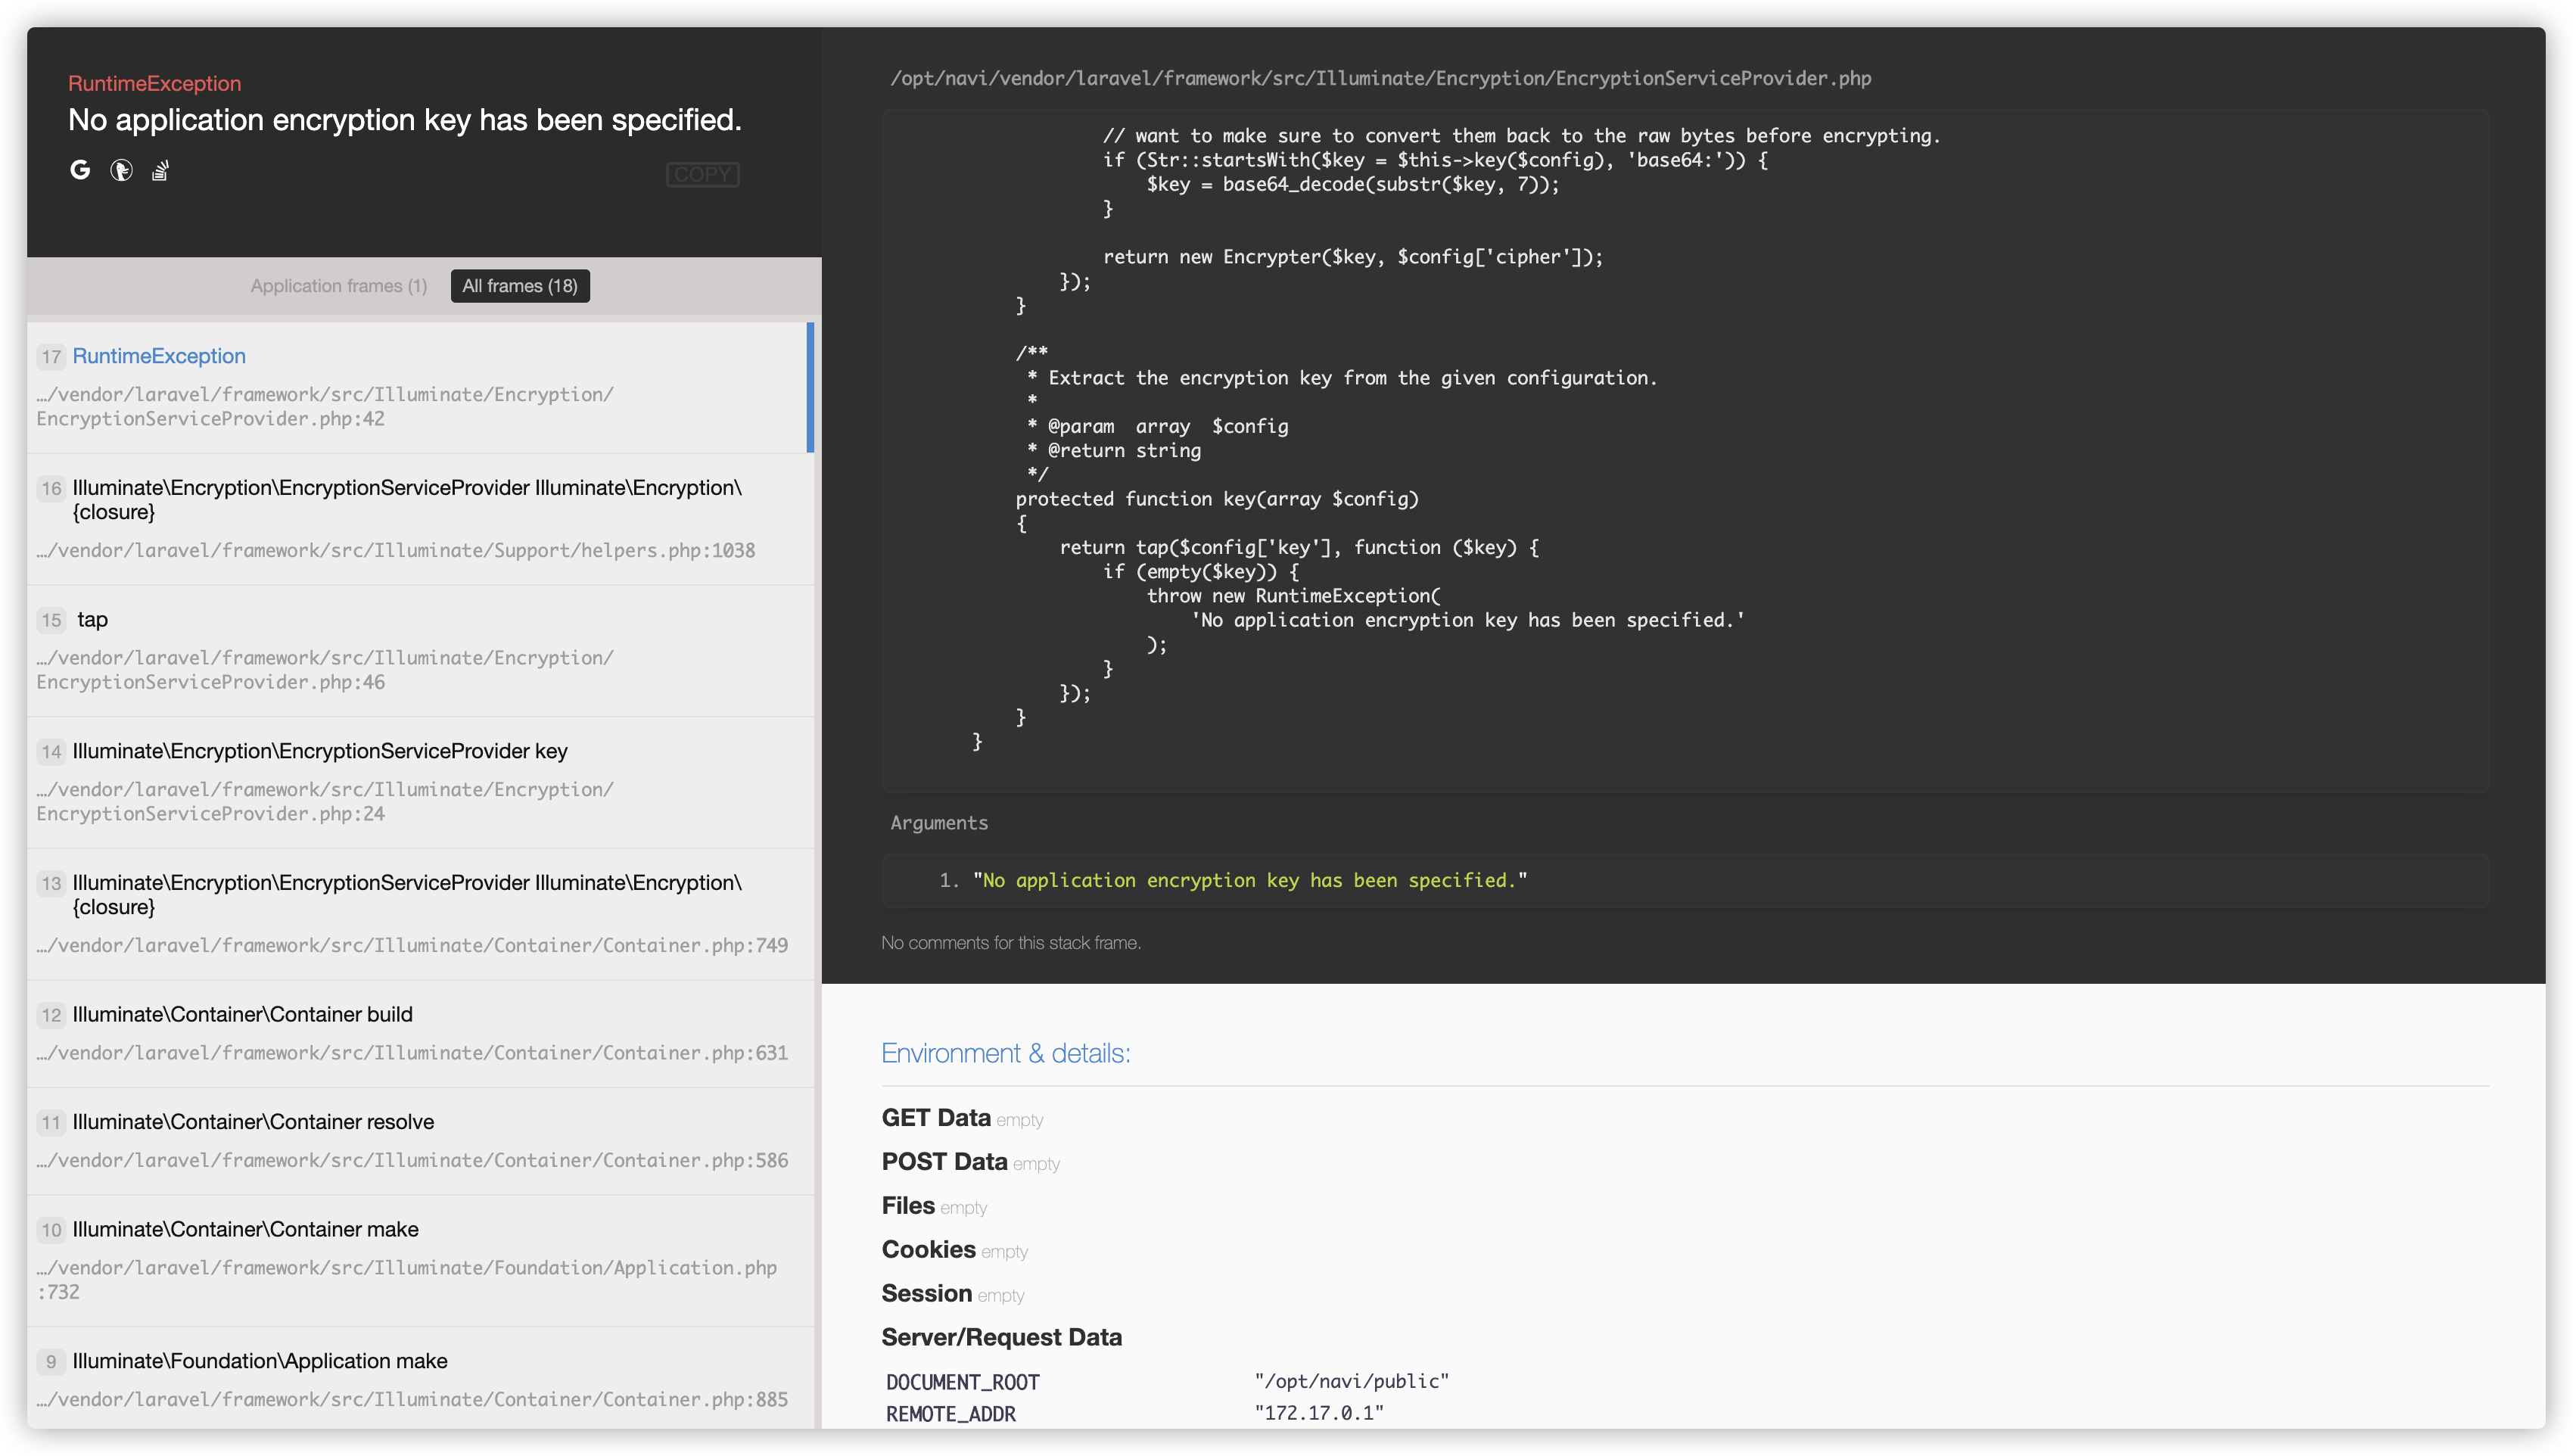Click the 'if (empty($key)) {' code line
This screenshot has width=2573, height=1456.
1201,572
